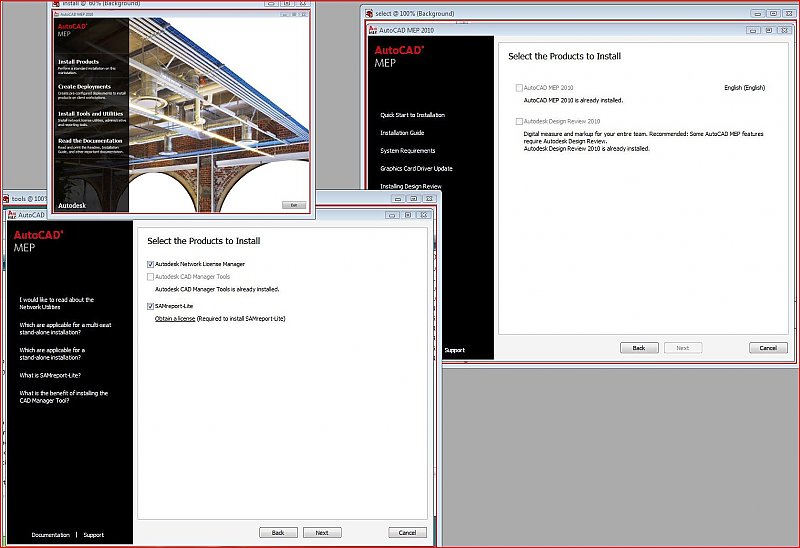Image resolution: width=800 pixels, height=548 pixels.
Task: Click the select window's 'Select the Products to Install' heading
Action: [x=564, y=56]
